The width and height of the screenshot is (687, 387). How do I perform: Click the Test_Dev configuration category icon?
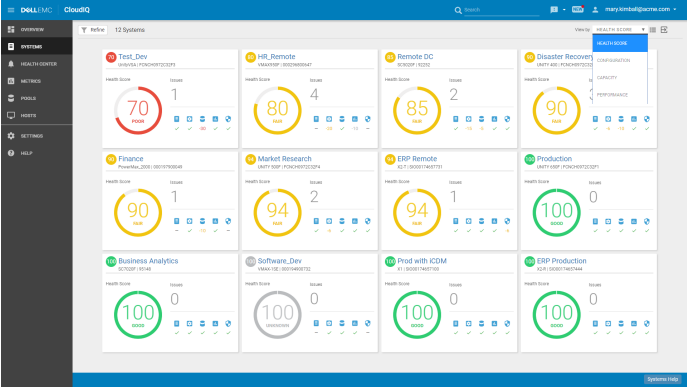pos(189,119)
